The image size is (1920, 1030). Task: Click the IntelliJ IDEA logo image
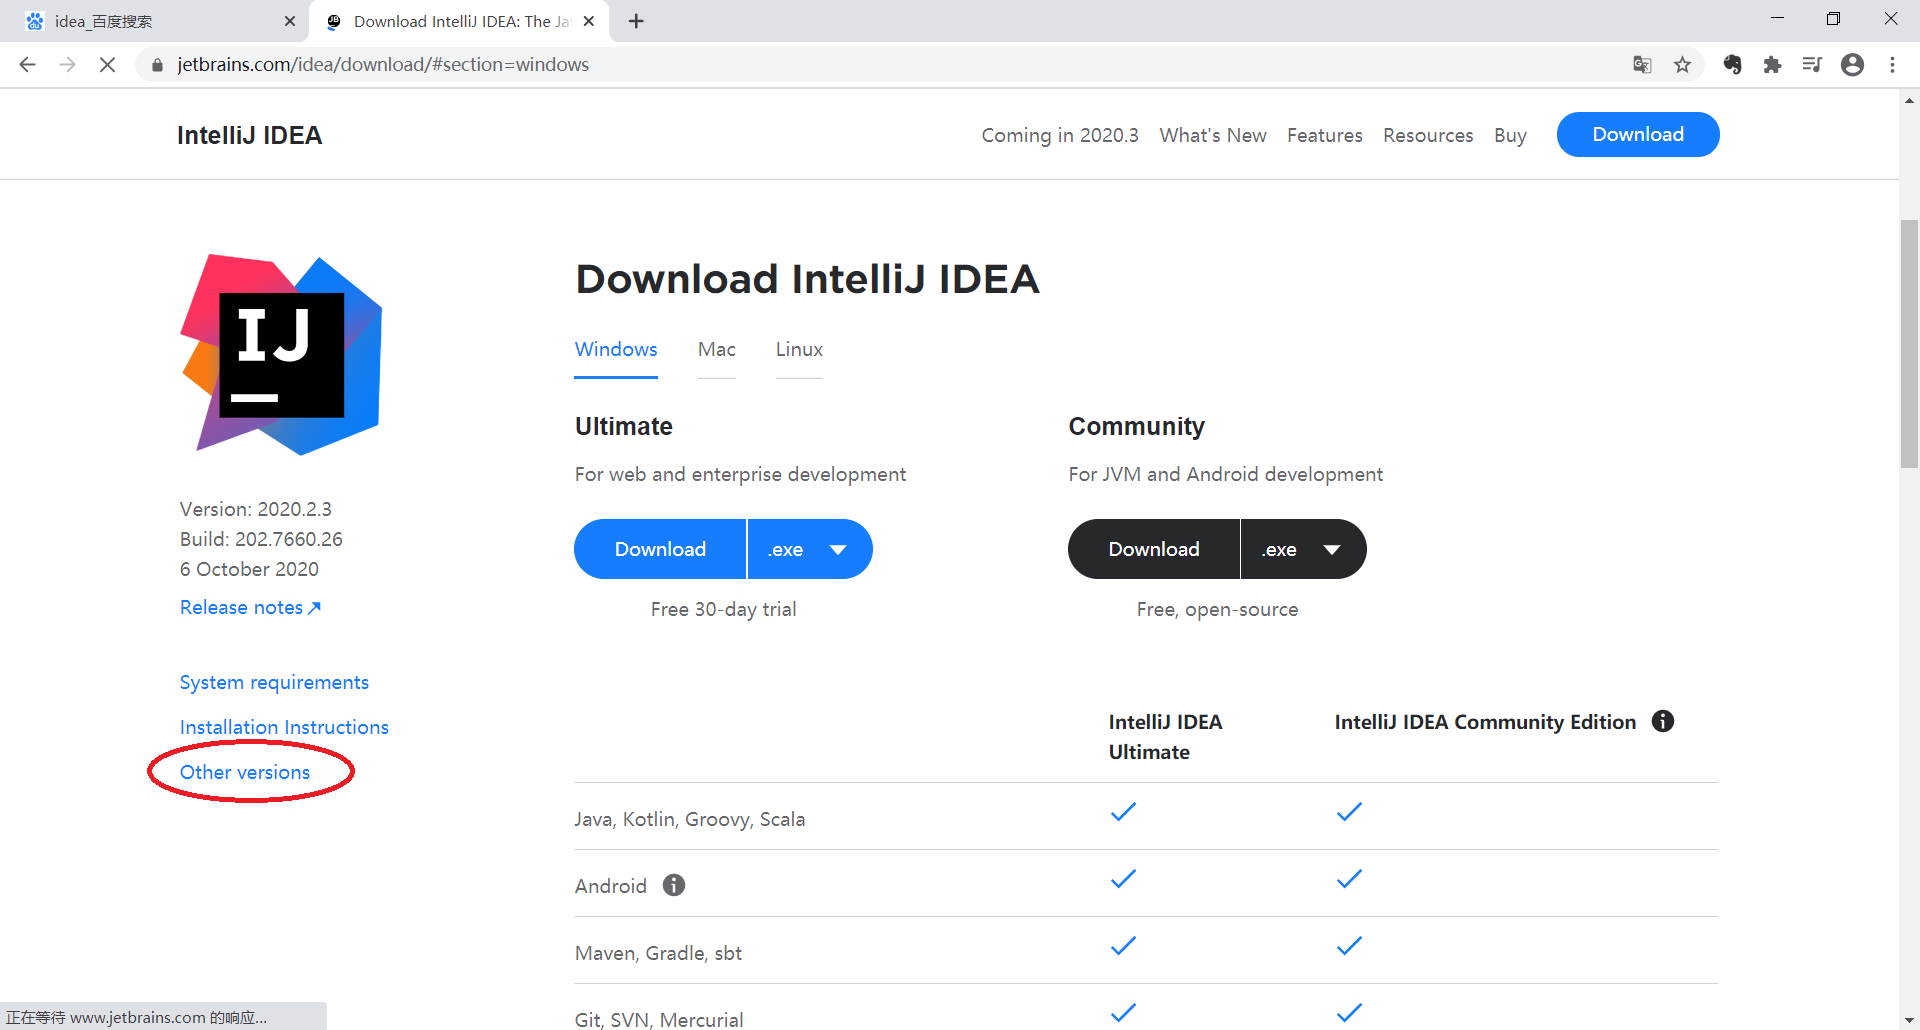(x=281, y=355)
